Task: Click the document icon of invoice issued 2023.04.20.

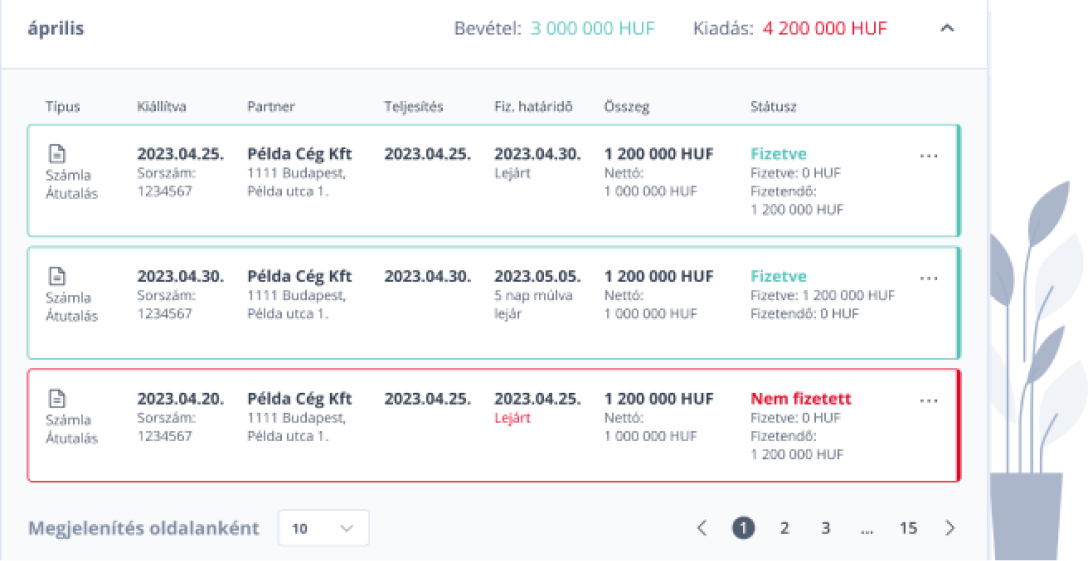Action: click(57, 398)
